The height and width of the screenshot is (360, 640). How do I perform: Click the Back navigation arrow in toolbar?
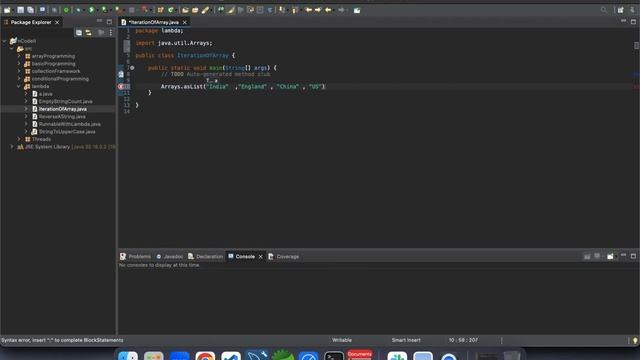[x=328, y=10]
